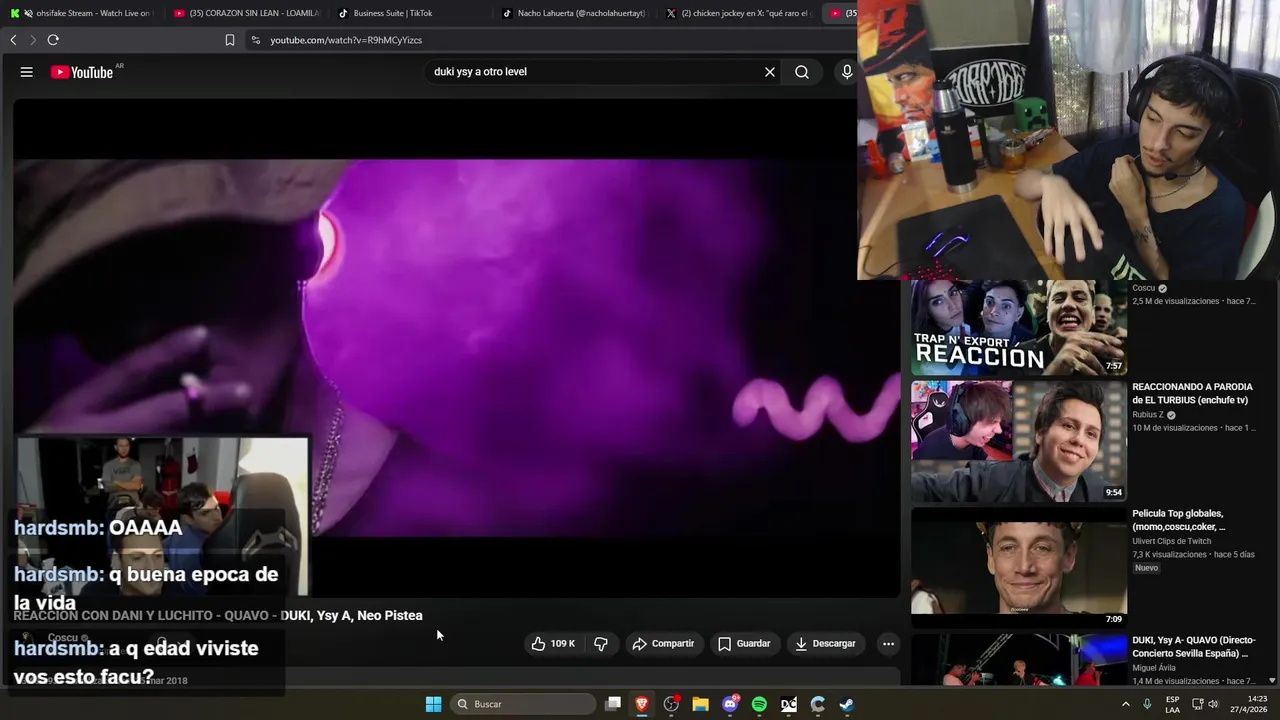Screen dimensions: 1280x720
Task: Bookmark this page via bookmark icon
Action: click(x=230, y=40)
